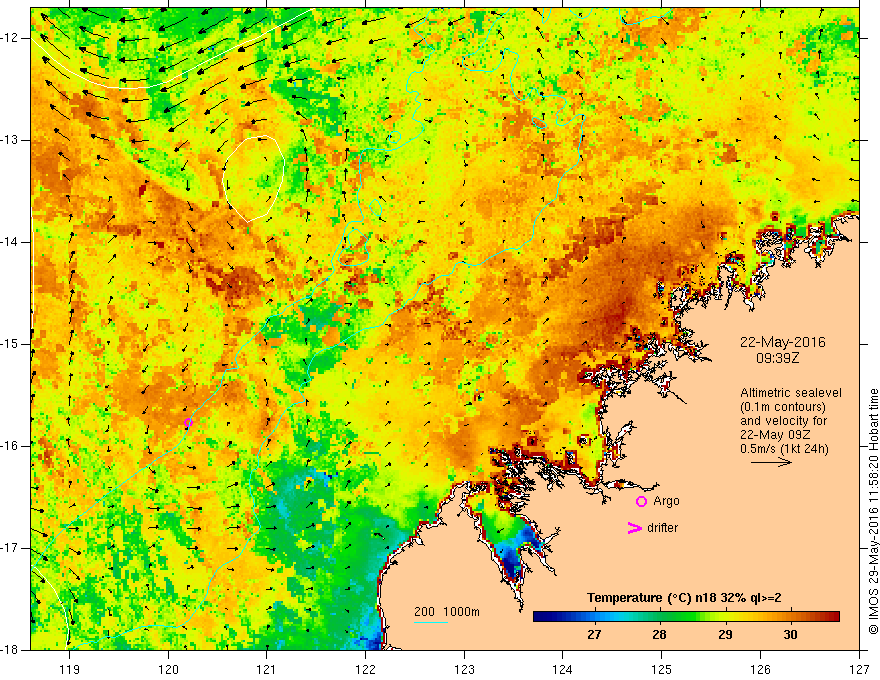This screenshot has width=880, height=680.
Task: Click the cyan 200 1000m isobath legend line
Action: click(431, 622)
